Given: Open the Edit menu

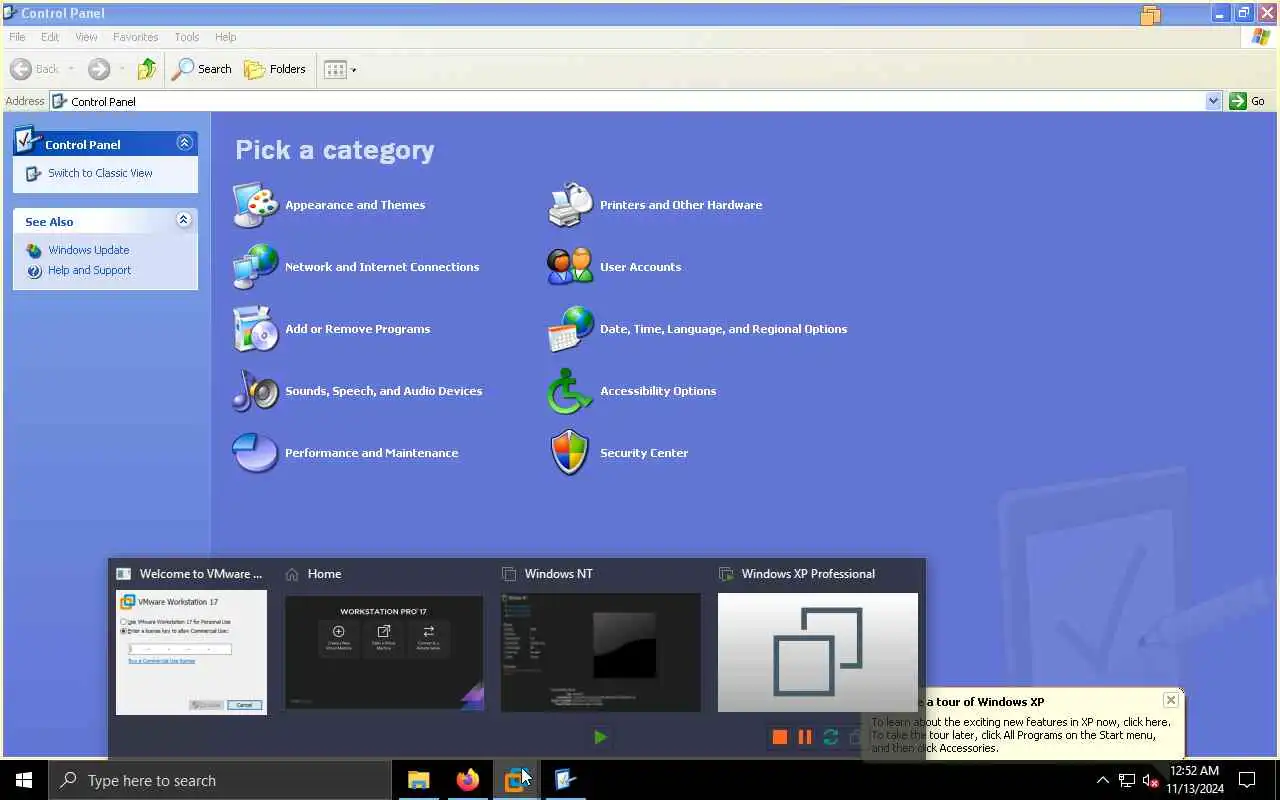Looking at the screenshot, I should [50, 37].
